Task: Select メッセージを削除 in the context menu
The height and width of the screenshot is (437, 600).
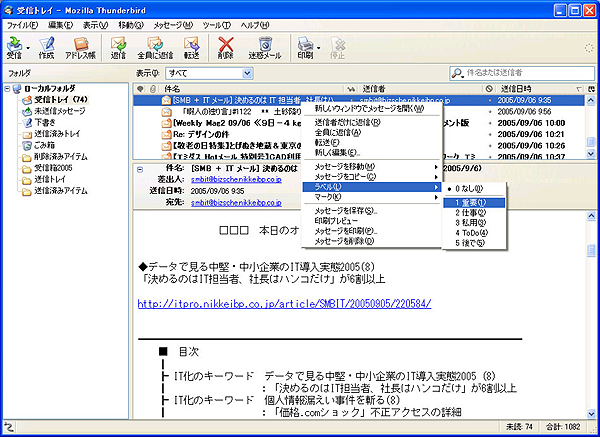Action: tap(372, 241)
